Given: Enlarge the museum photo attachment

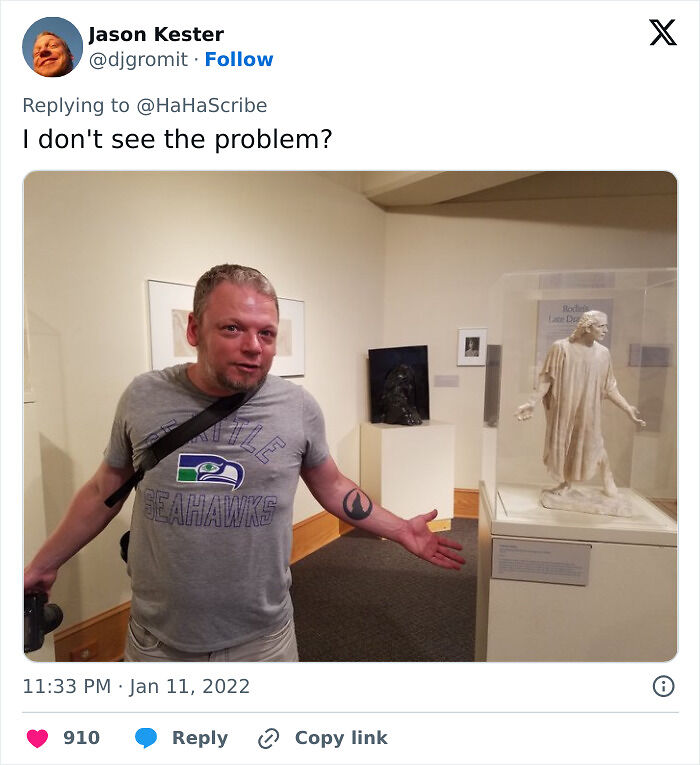Looking at the screenshot, I should coord(350,416).
